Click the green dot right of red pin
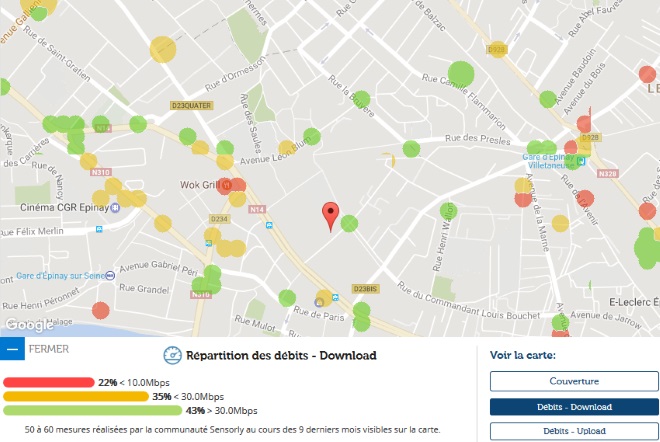Screen dimensions: 660x442 coord(349,223)
